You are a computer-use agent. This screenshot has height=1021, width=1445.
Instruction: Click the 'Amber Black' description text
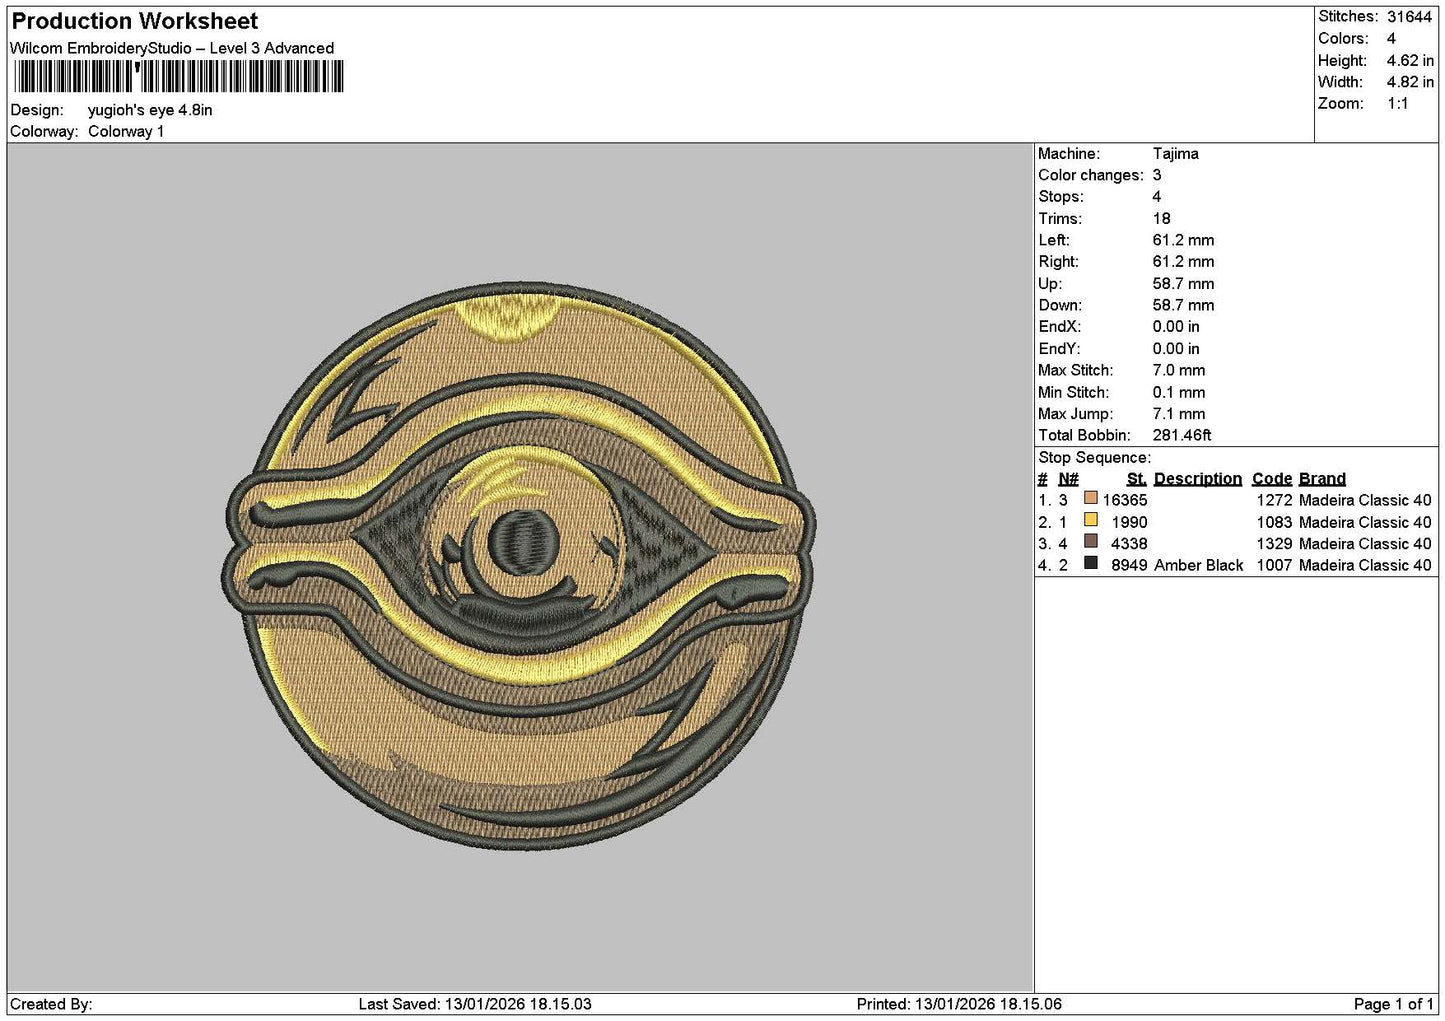tap(1198, 565)
